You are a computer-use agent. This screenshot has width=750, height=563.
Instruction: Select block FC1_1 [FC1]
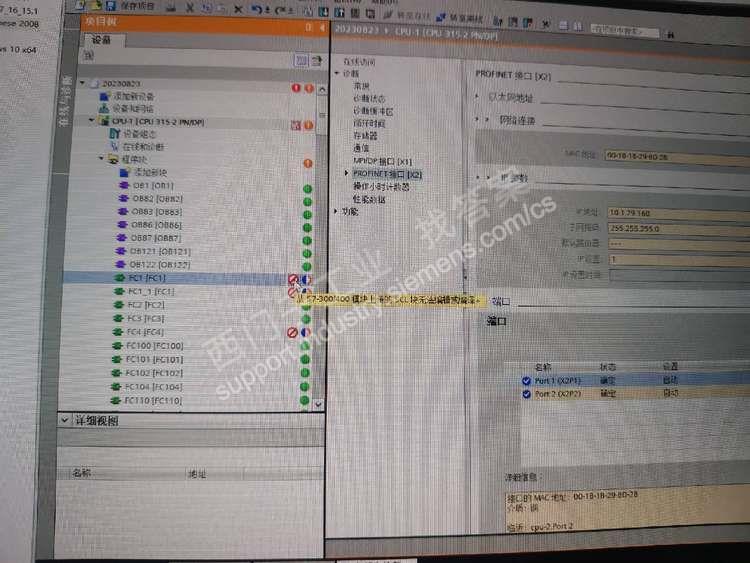coord(144,291)
